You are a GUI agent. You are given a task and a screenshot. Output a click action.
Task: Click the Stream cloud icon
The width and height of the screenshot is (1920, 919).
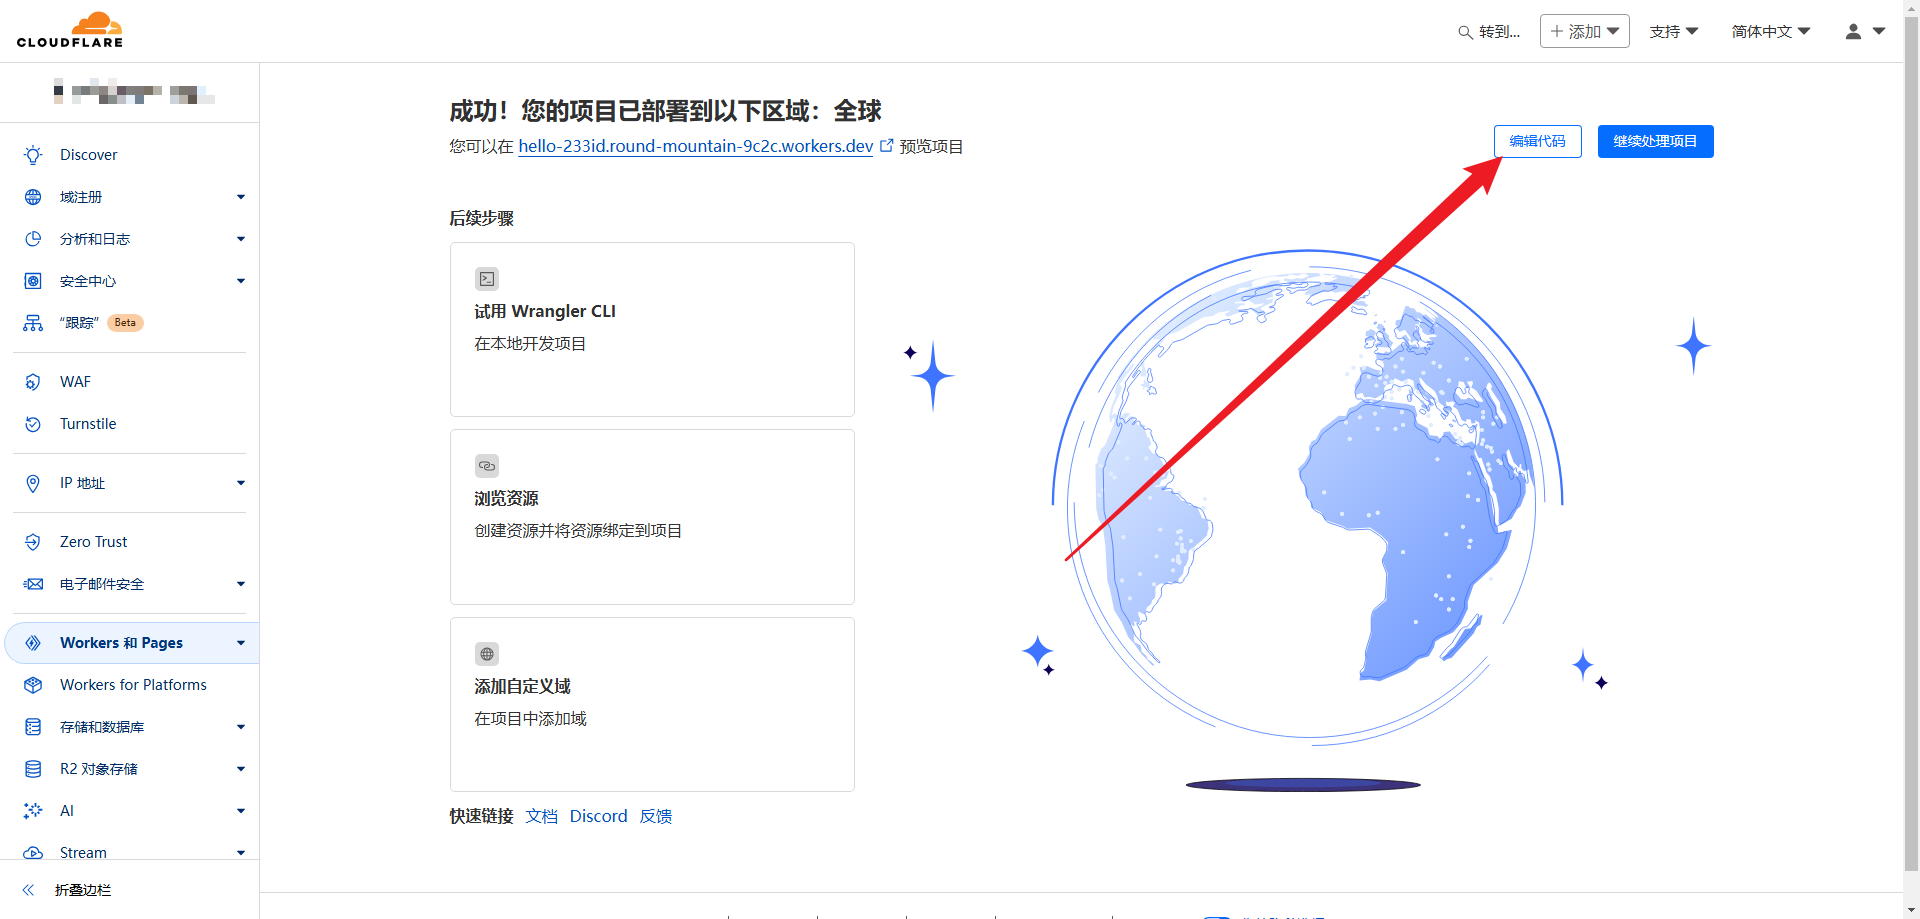point(33,853)
